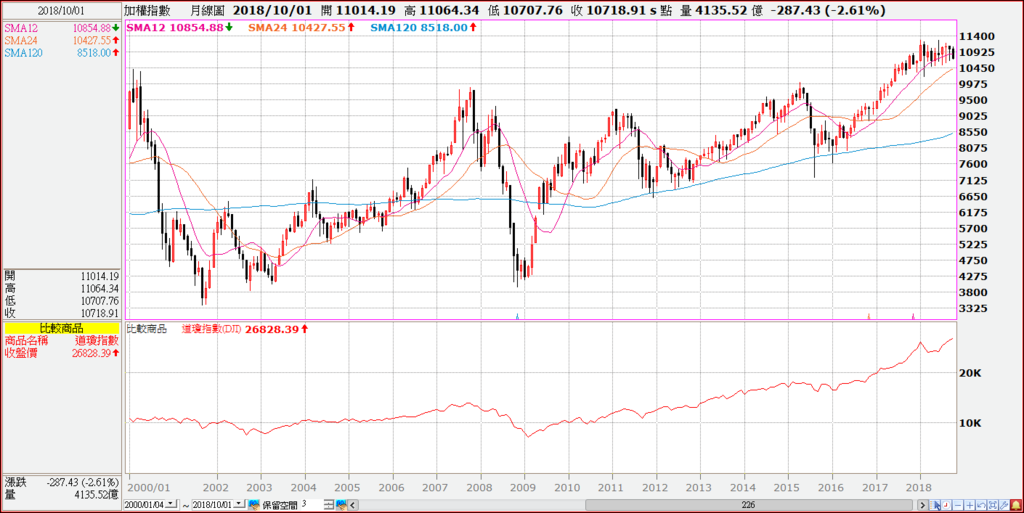This screenshot has width=1024, height=513.
Task: Click icon left of 保留空間 label
Action: pyautogui.click(x=254, y=505)
